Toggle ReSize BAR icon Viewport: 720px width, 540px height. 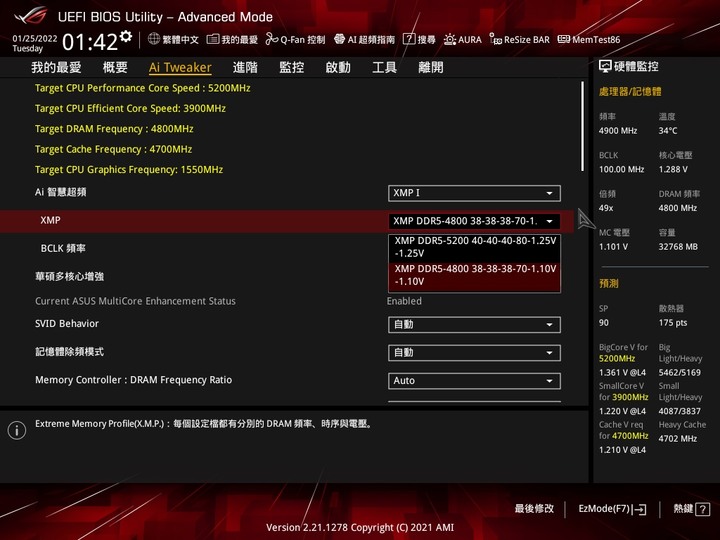(495, 39)
